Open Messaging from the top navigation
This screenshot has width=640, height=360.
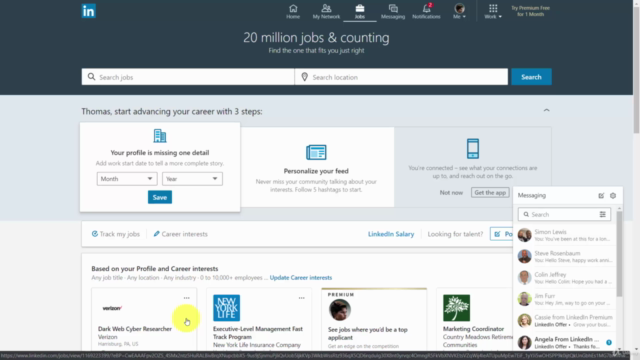point(393,11)
